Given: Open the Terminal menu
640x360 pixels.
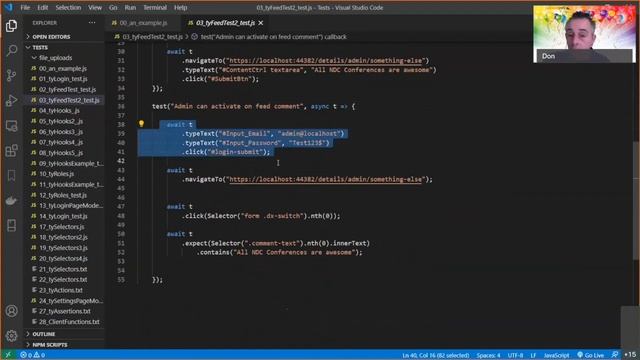Looking at the screenshot, I should pos(155,7).
